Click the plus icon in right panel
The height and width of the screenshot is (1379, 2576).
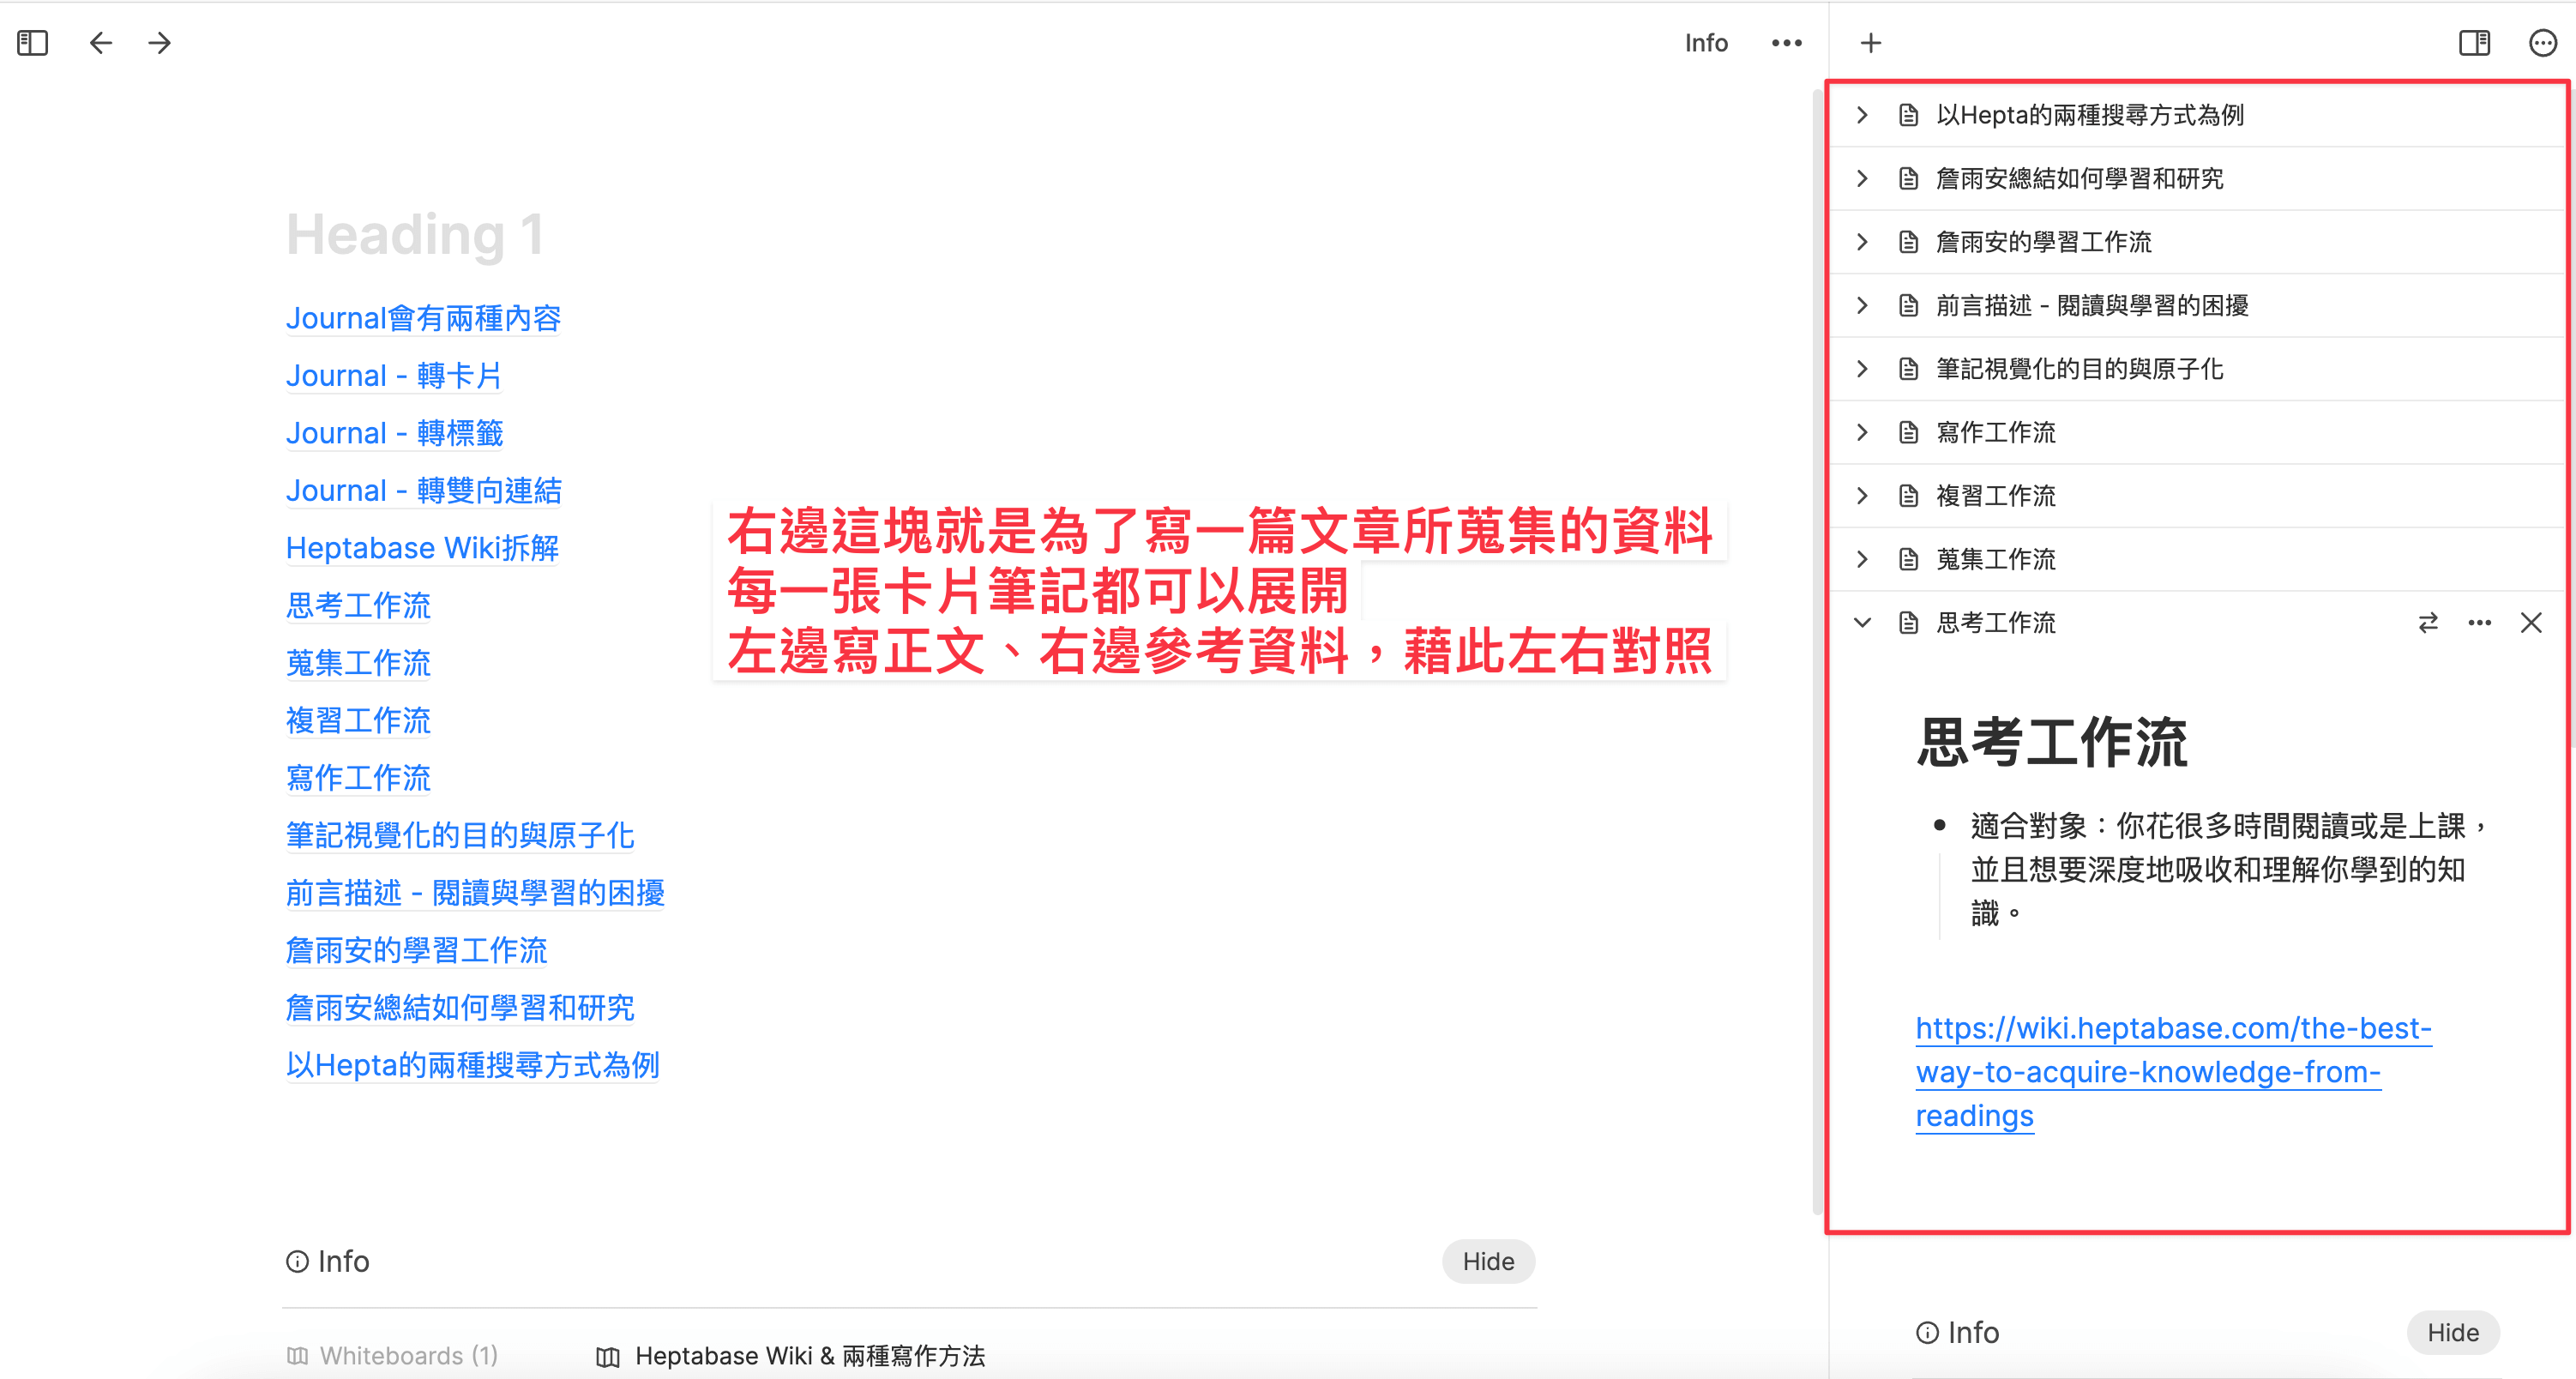[1870, 43]
